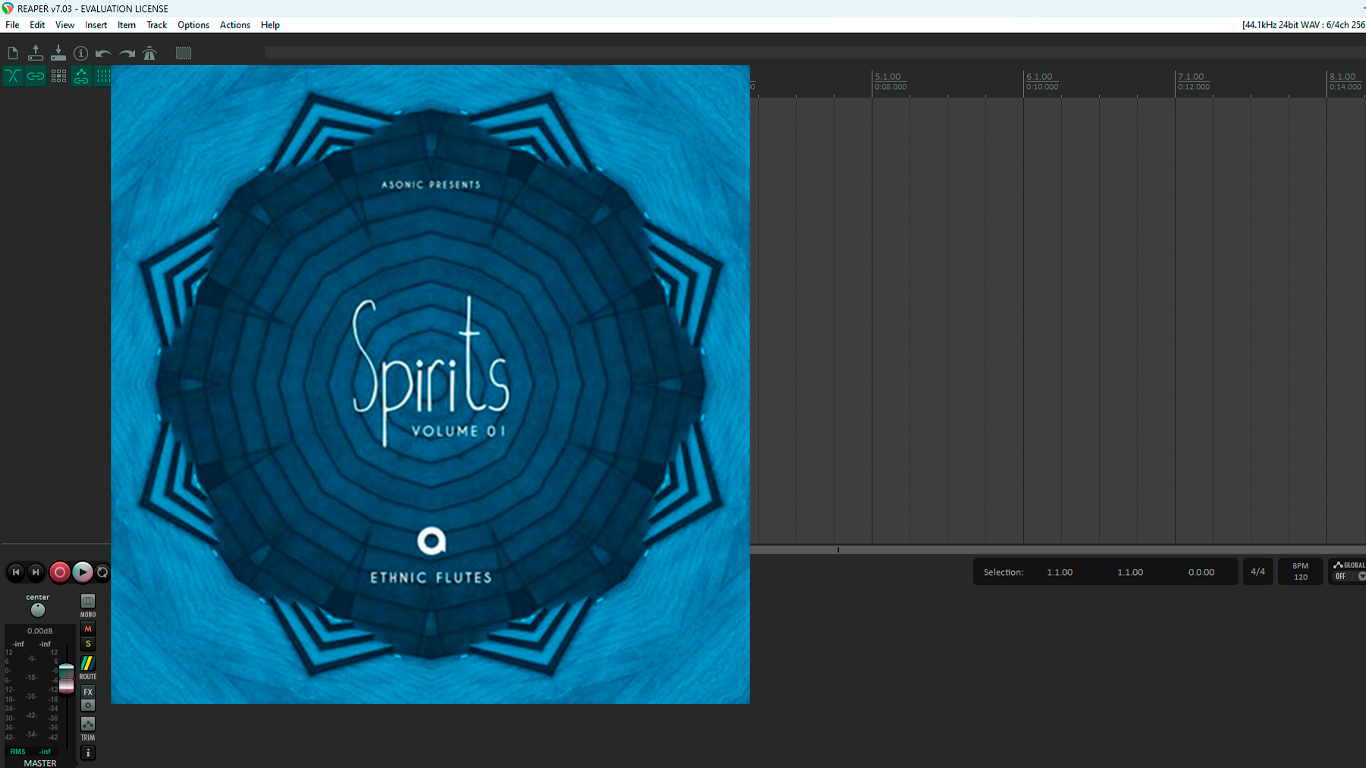Screen dimensions: 1366x768
Task: Open the Edit menu
Action: (37, 25)
